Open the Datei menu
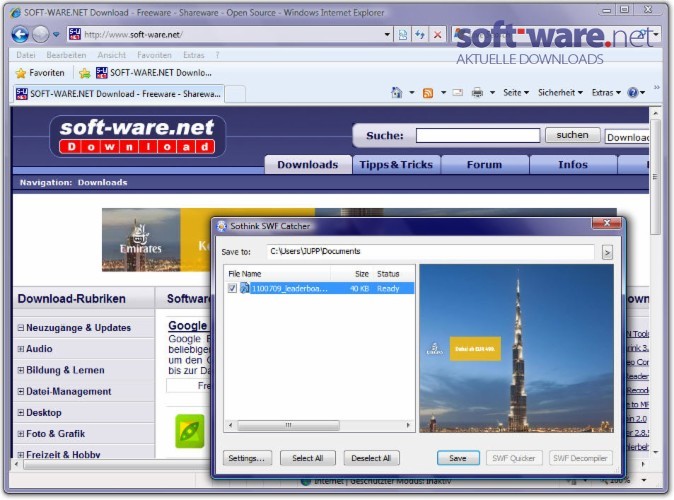The width and height of the screenshot is (674, 500). 26,55
